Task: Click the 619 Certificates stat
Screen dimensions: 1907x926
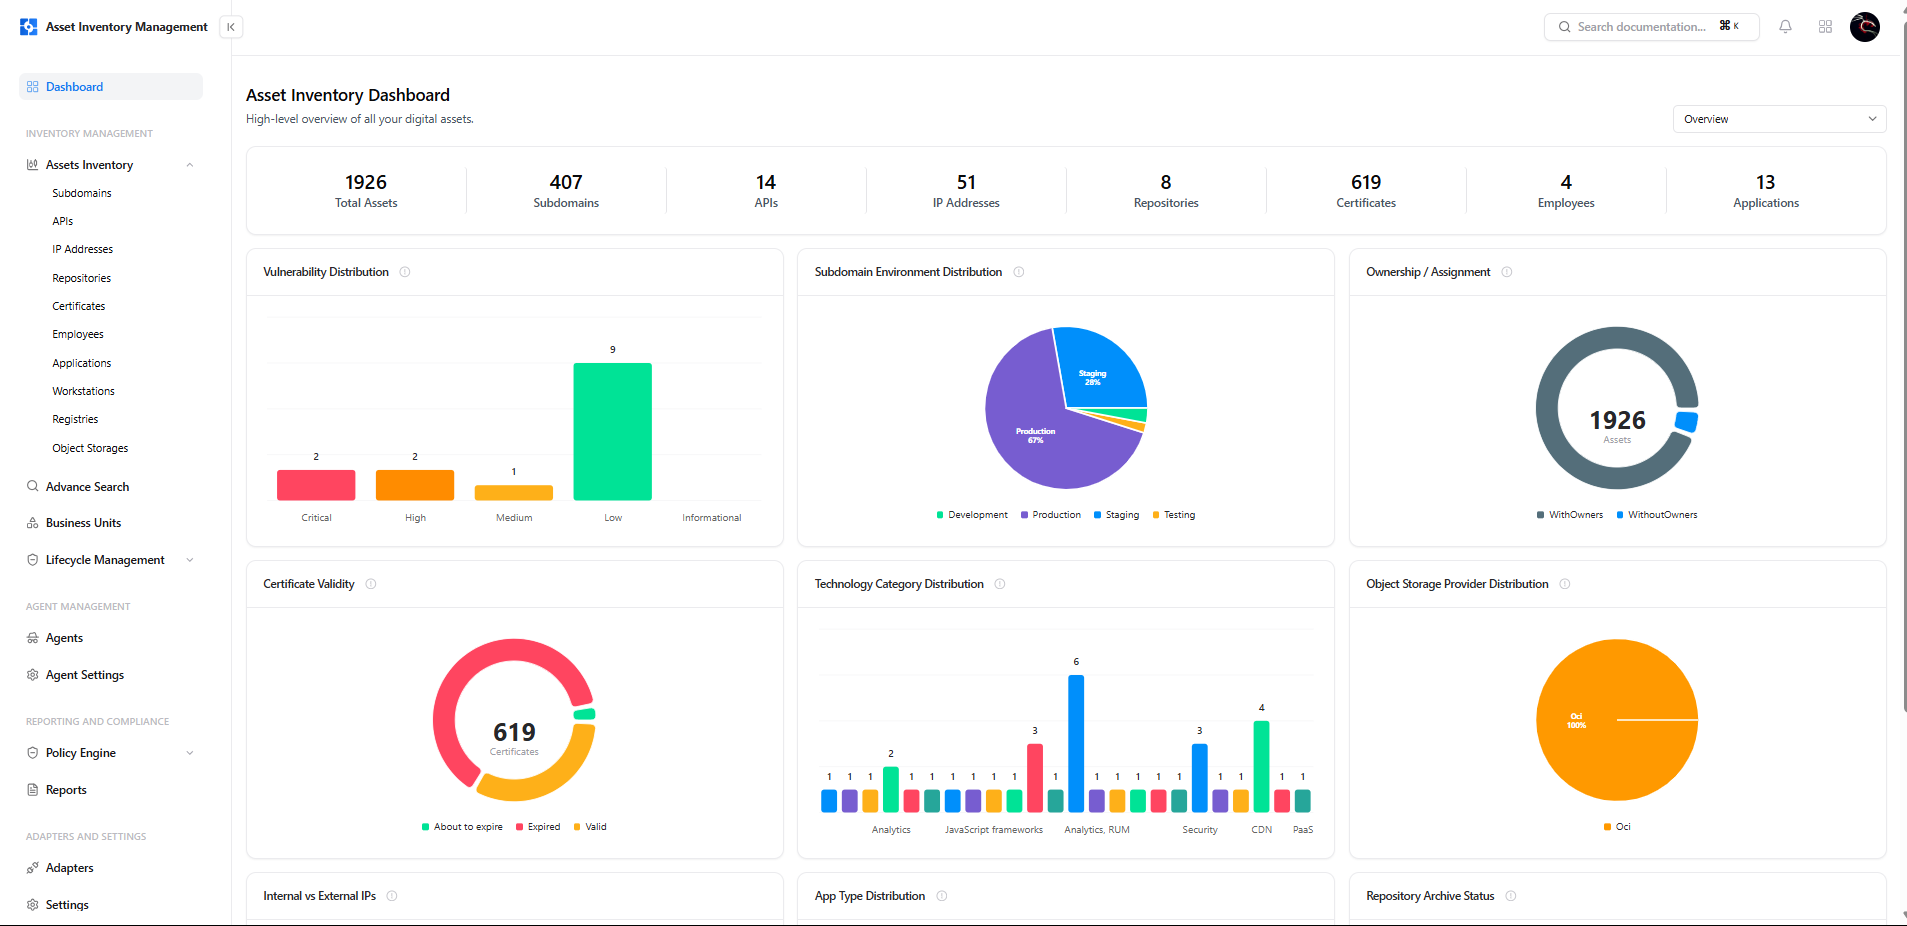Action: [1365, 191]
